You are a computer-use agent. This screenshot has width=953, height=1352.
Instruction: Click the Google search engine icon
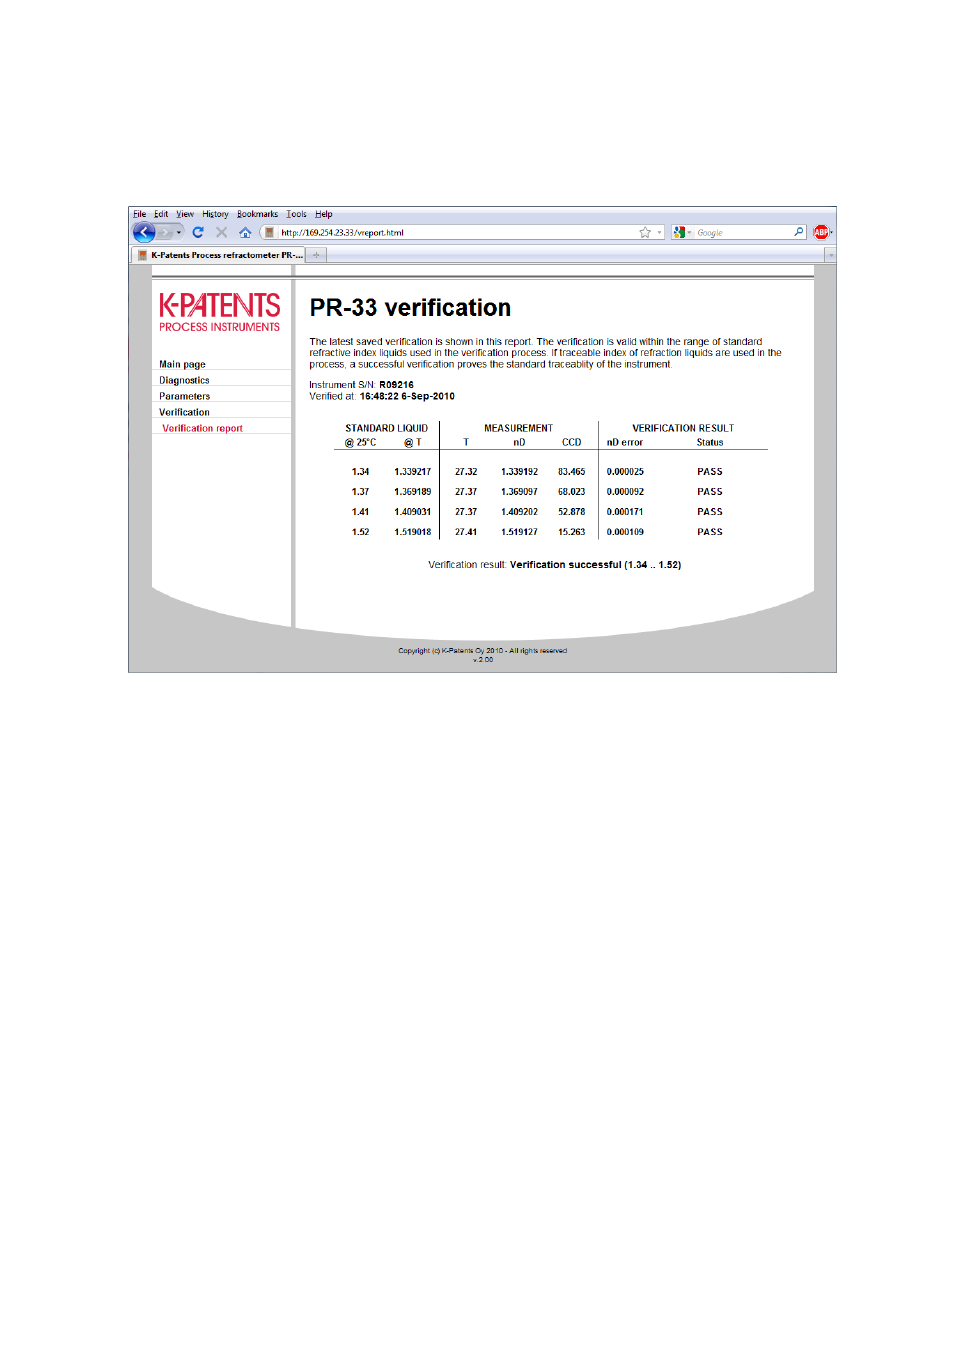pyautogui.click(x=679, y=232)
